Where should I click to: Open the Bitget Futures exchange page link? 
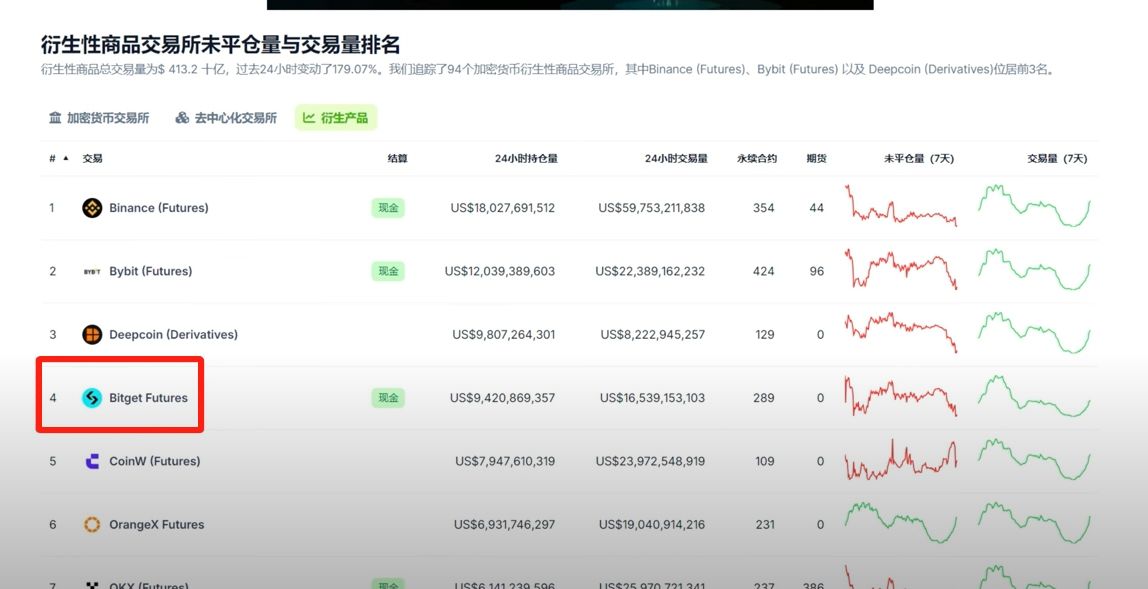point(147,397)
